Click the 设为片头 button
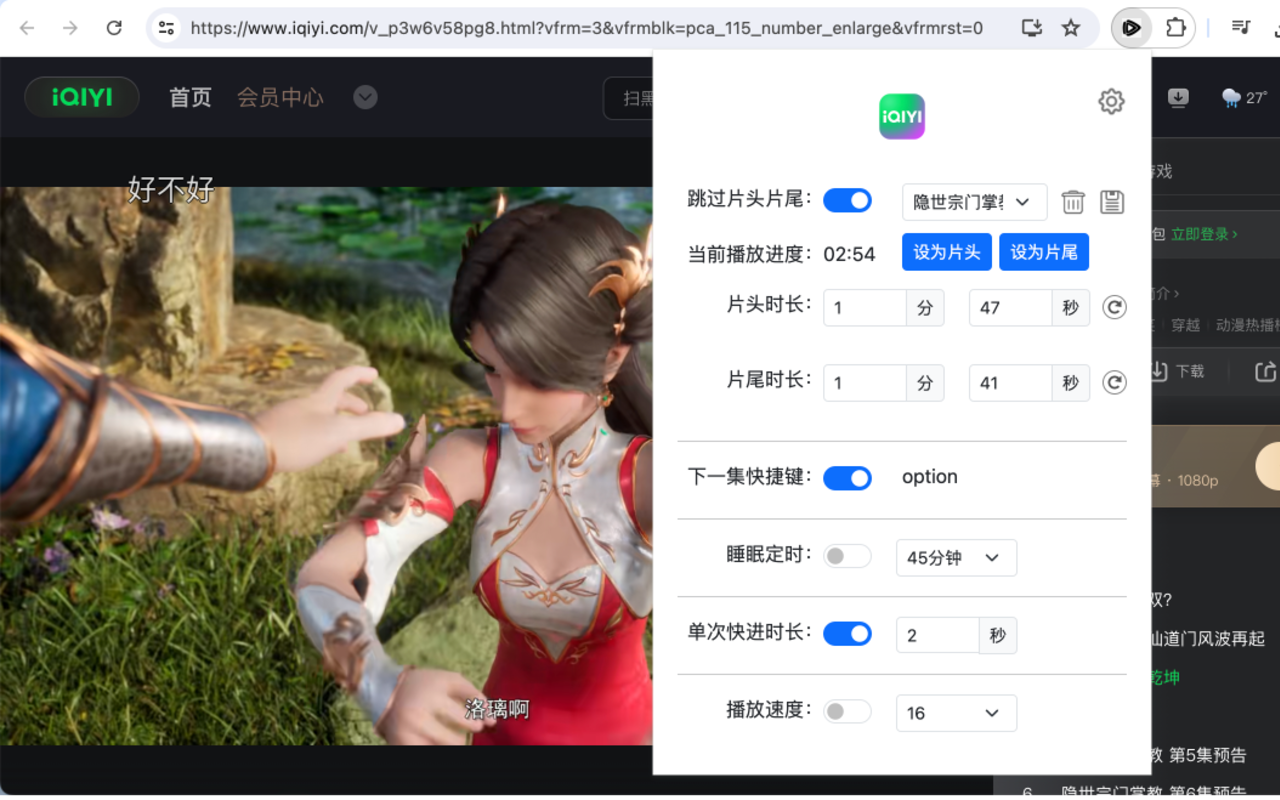The height and width of the screenshot is (800, 1280). [946, 252]
